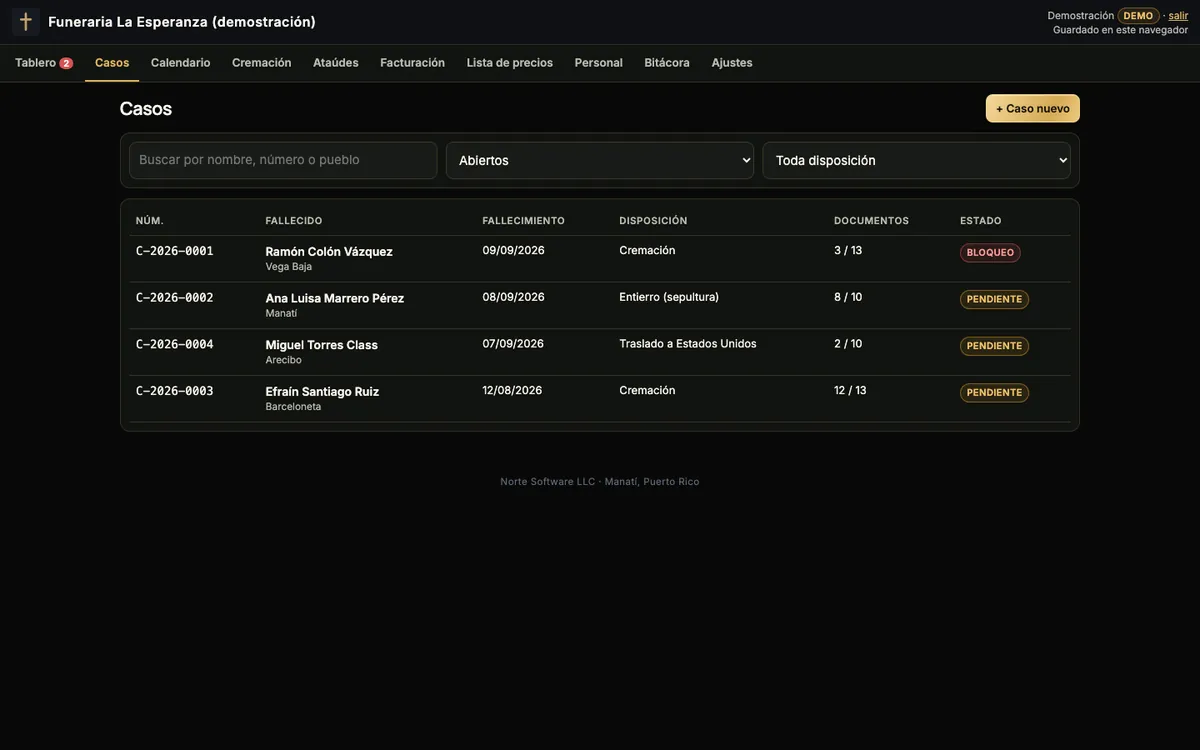Select Ana Luisa Marrero Pérez name
The image size is (1200, 750).
(335, 298)
